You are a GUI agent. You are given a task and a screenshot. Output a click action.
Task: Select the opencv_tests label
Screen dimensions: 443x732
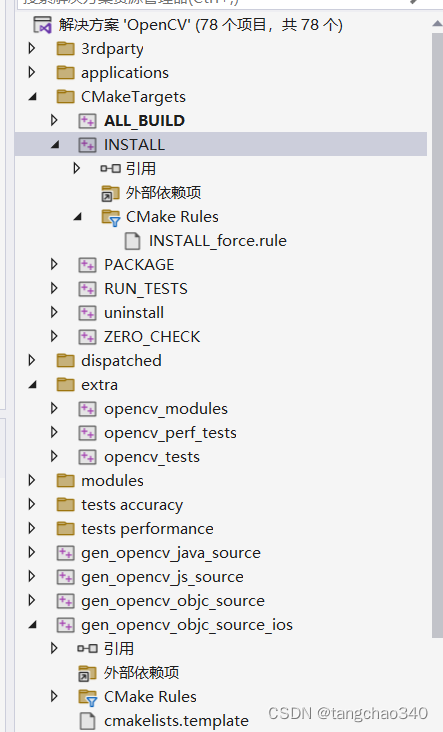tap(152, 457)
